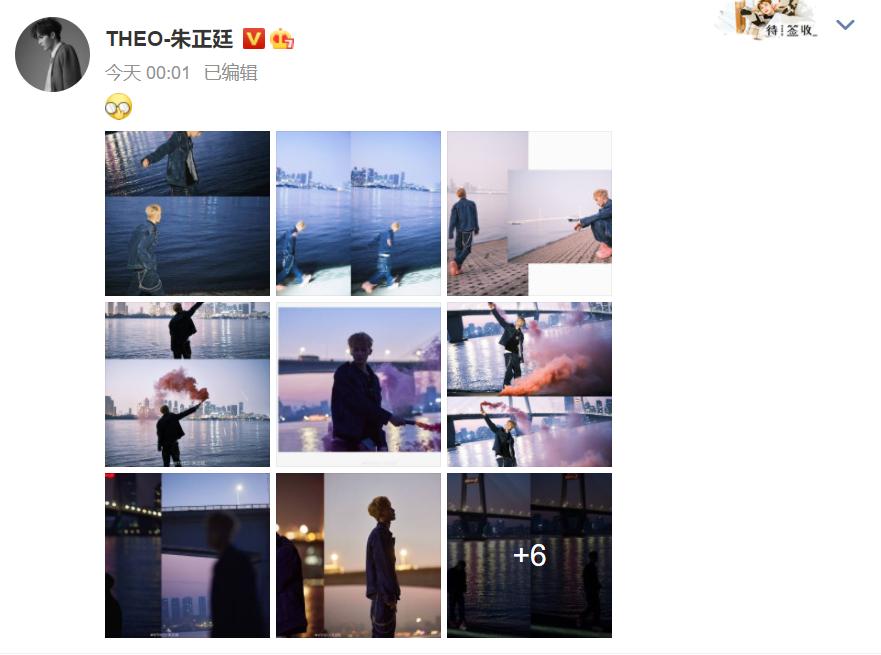Click the orange V verified badge
This screenshot has width=881, height=655.
253,39
